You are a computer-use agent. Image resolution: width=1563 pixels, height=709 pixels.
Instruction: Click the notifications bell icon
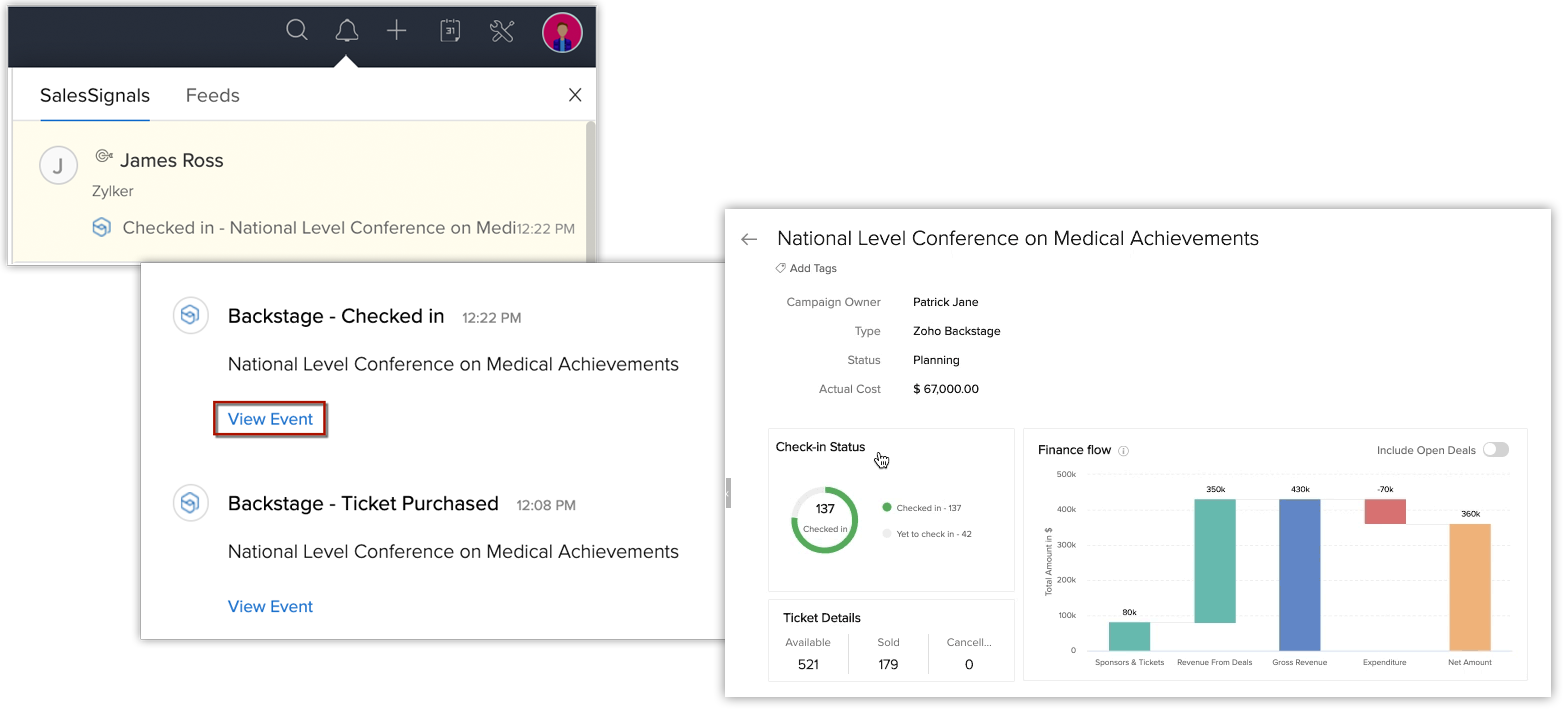point(347,30)
